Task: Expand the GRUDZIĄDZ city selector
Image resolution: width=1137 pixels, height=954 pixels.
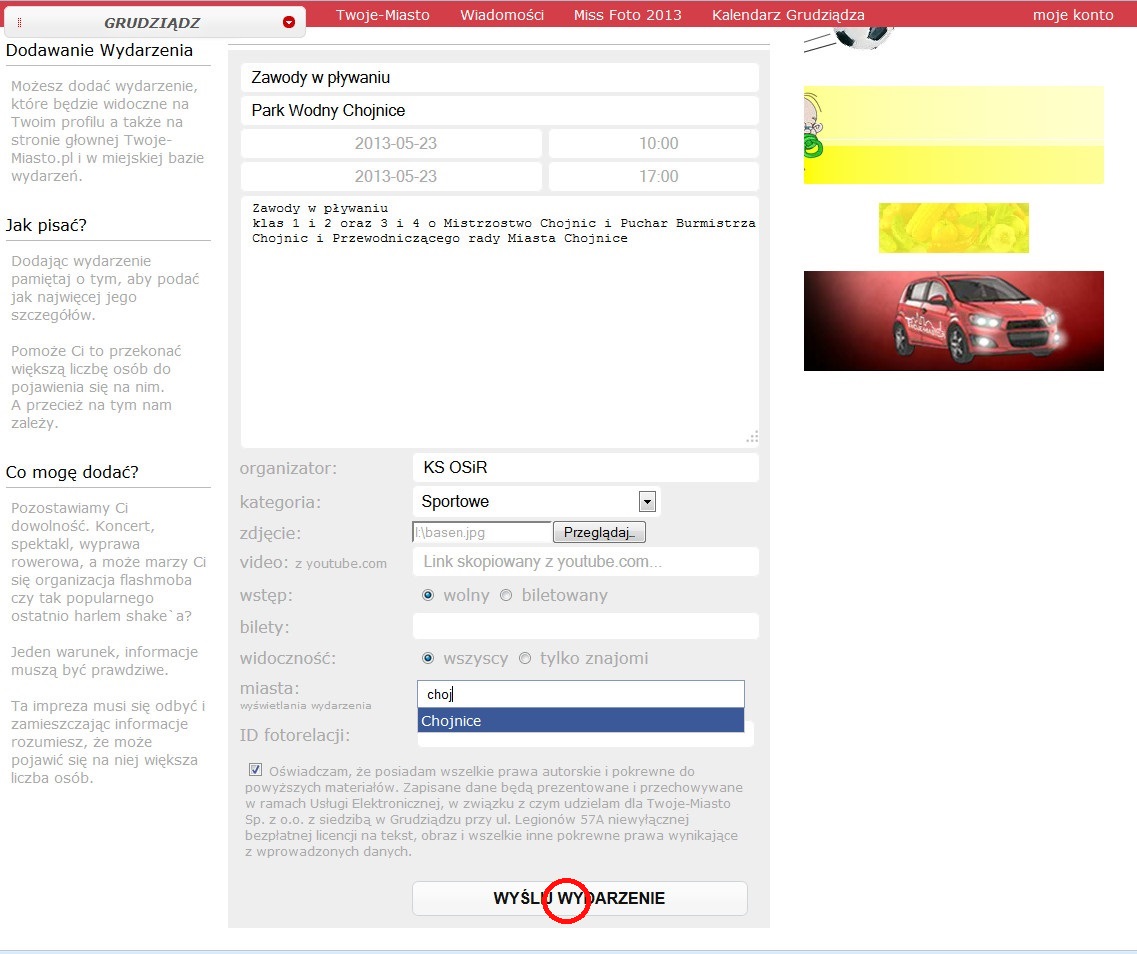Action: [x=152, y=22]
